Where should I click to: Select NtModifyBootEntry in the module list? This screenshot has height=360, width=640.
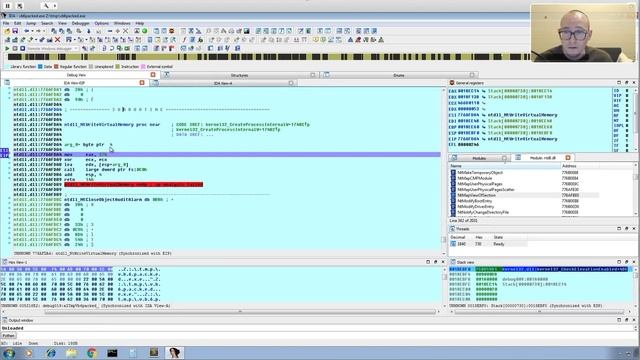tap(524, 201)
